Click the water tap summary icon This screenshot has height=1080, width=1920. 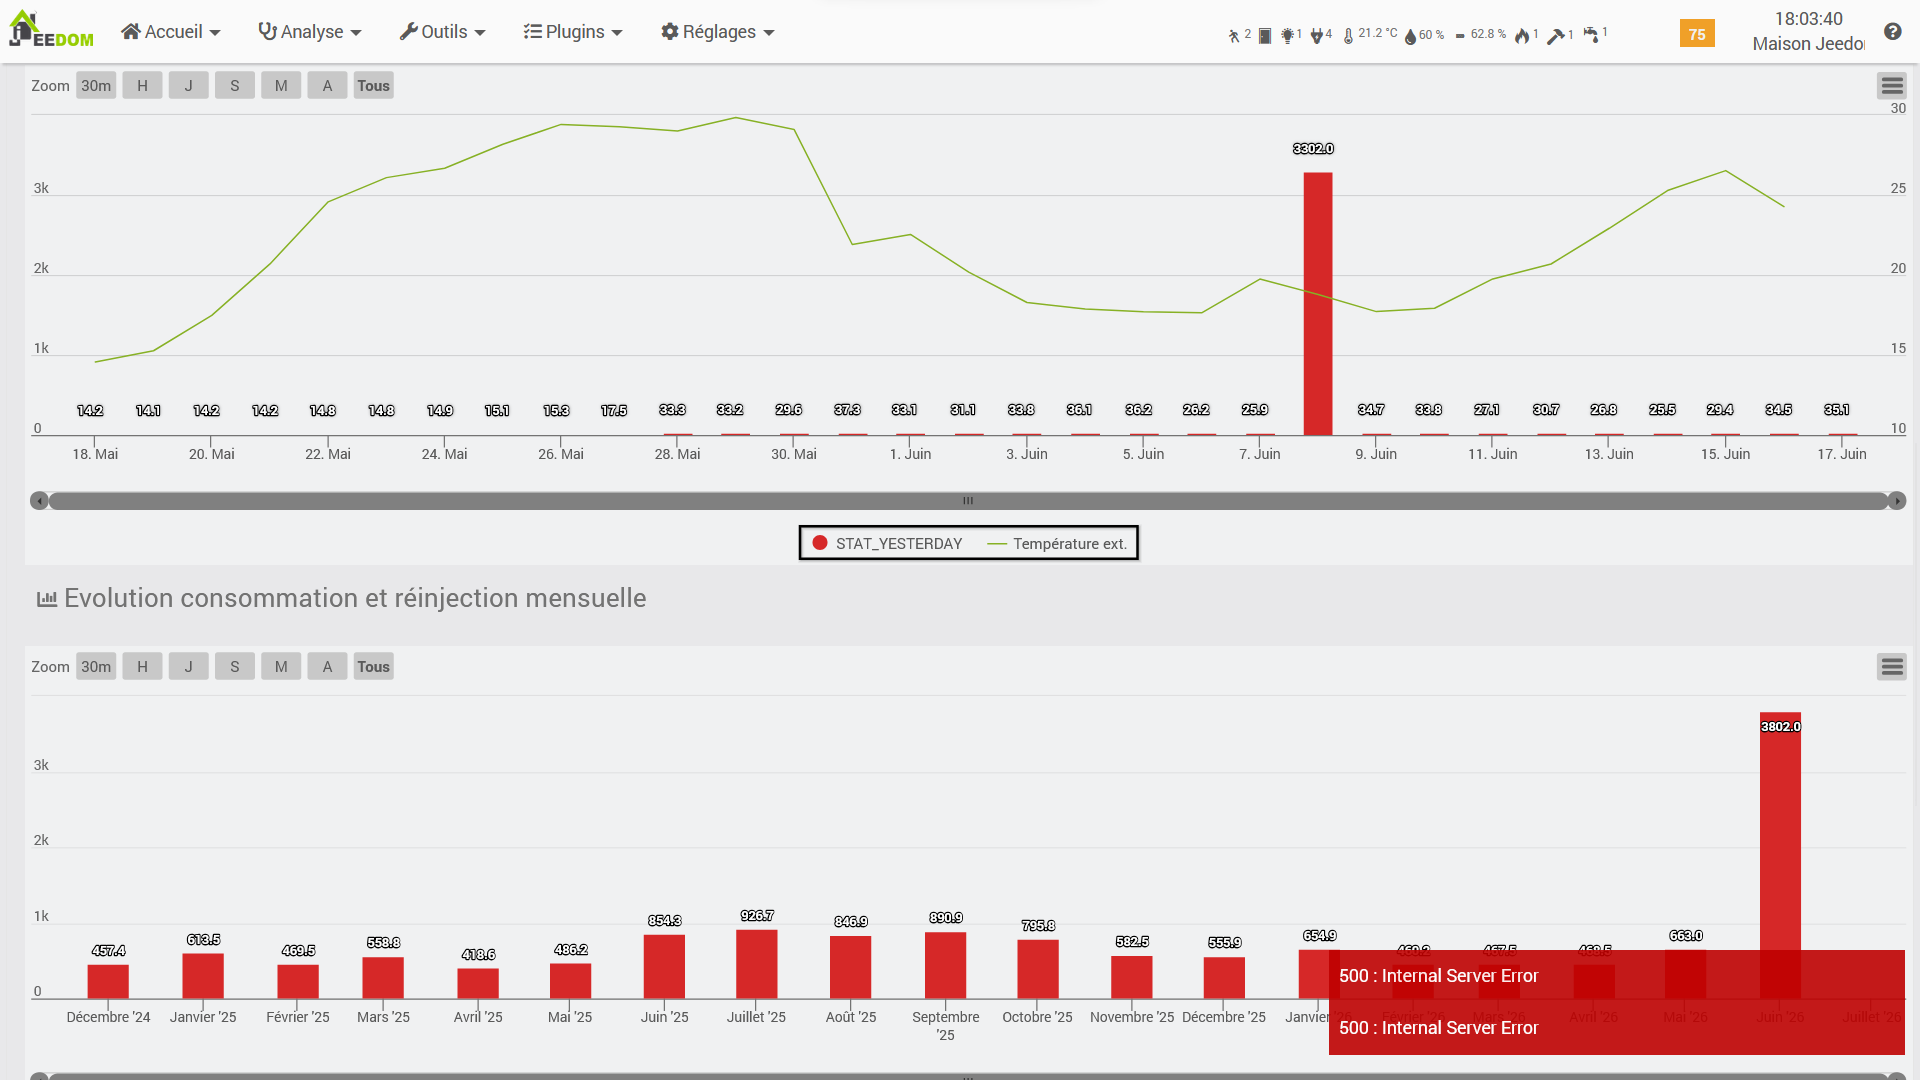(1590, 36)
